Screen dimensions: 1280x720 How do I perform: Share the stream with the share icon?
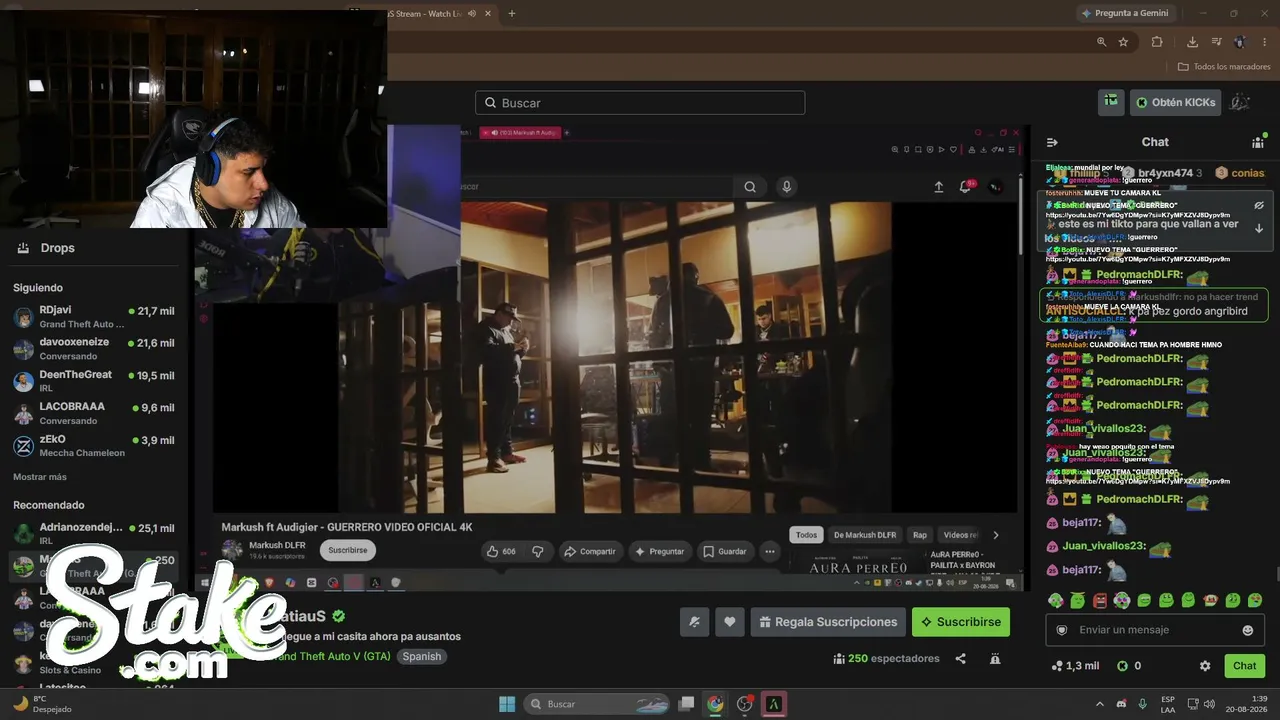coord(961,659)
